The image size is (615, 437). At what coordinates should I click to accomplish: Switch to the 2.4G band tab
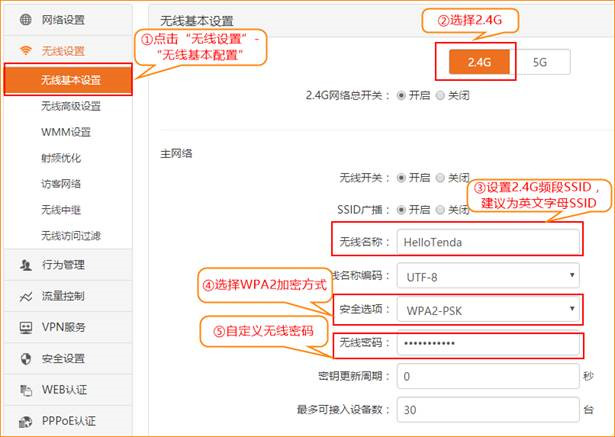[475, 62]
